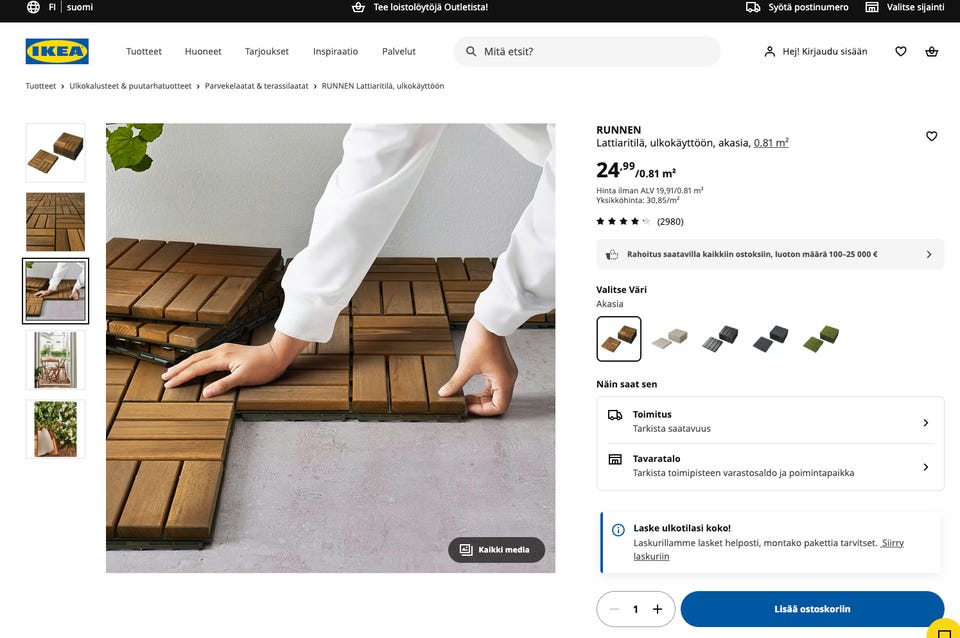Screen dimensions: 960x638
Task: Click the delivery truck Syötä postinumero icon
Action: coord(752,7)
